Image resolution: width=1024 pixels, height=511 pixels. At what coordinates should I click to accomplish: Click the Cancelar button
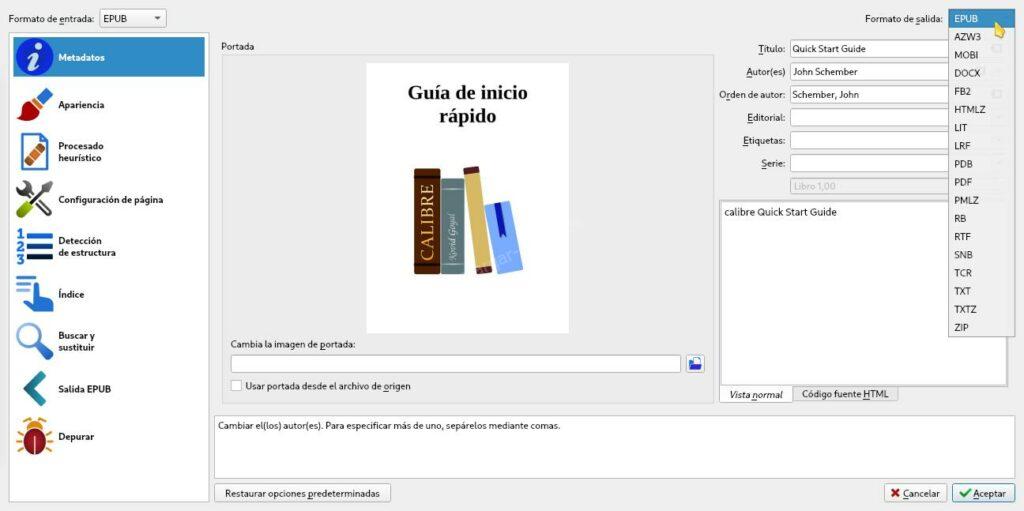[915, 493]
